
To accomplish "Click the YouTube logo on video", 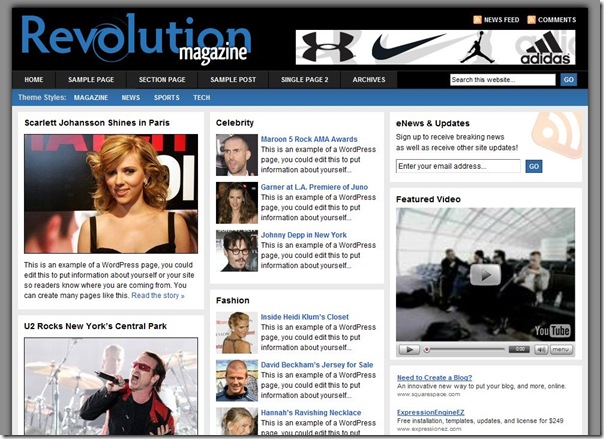I will point(552,331).
